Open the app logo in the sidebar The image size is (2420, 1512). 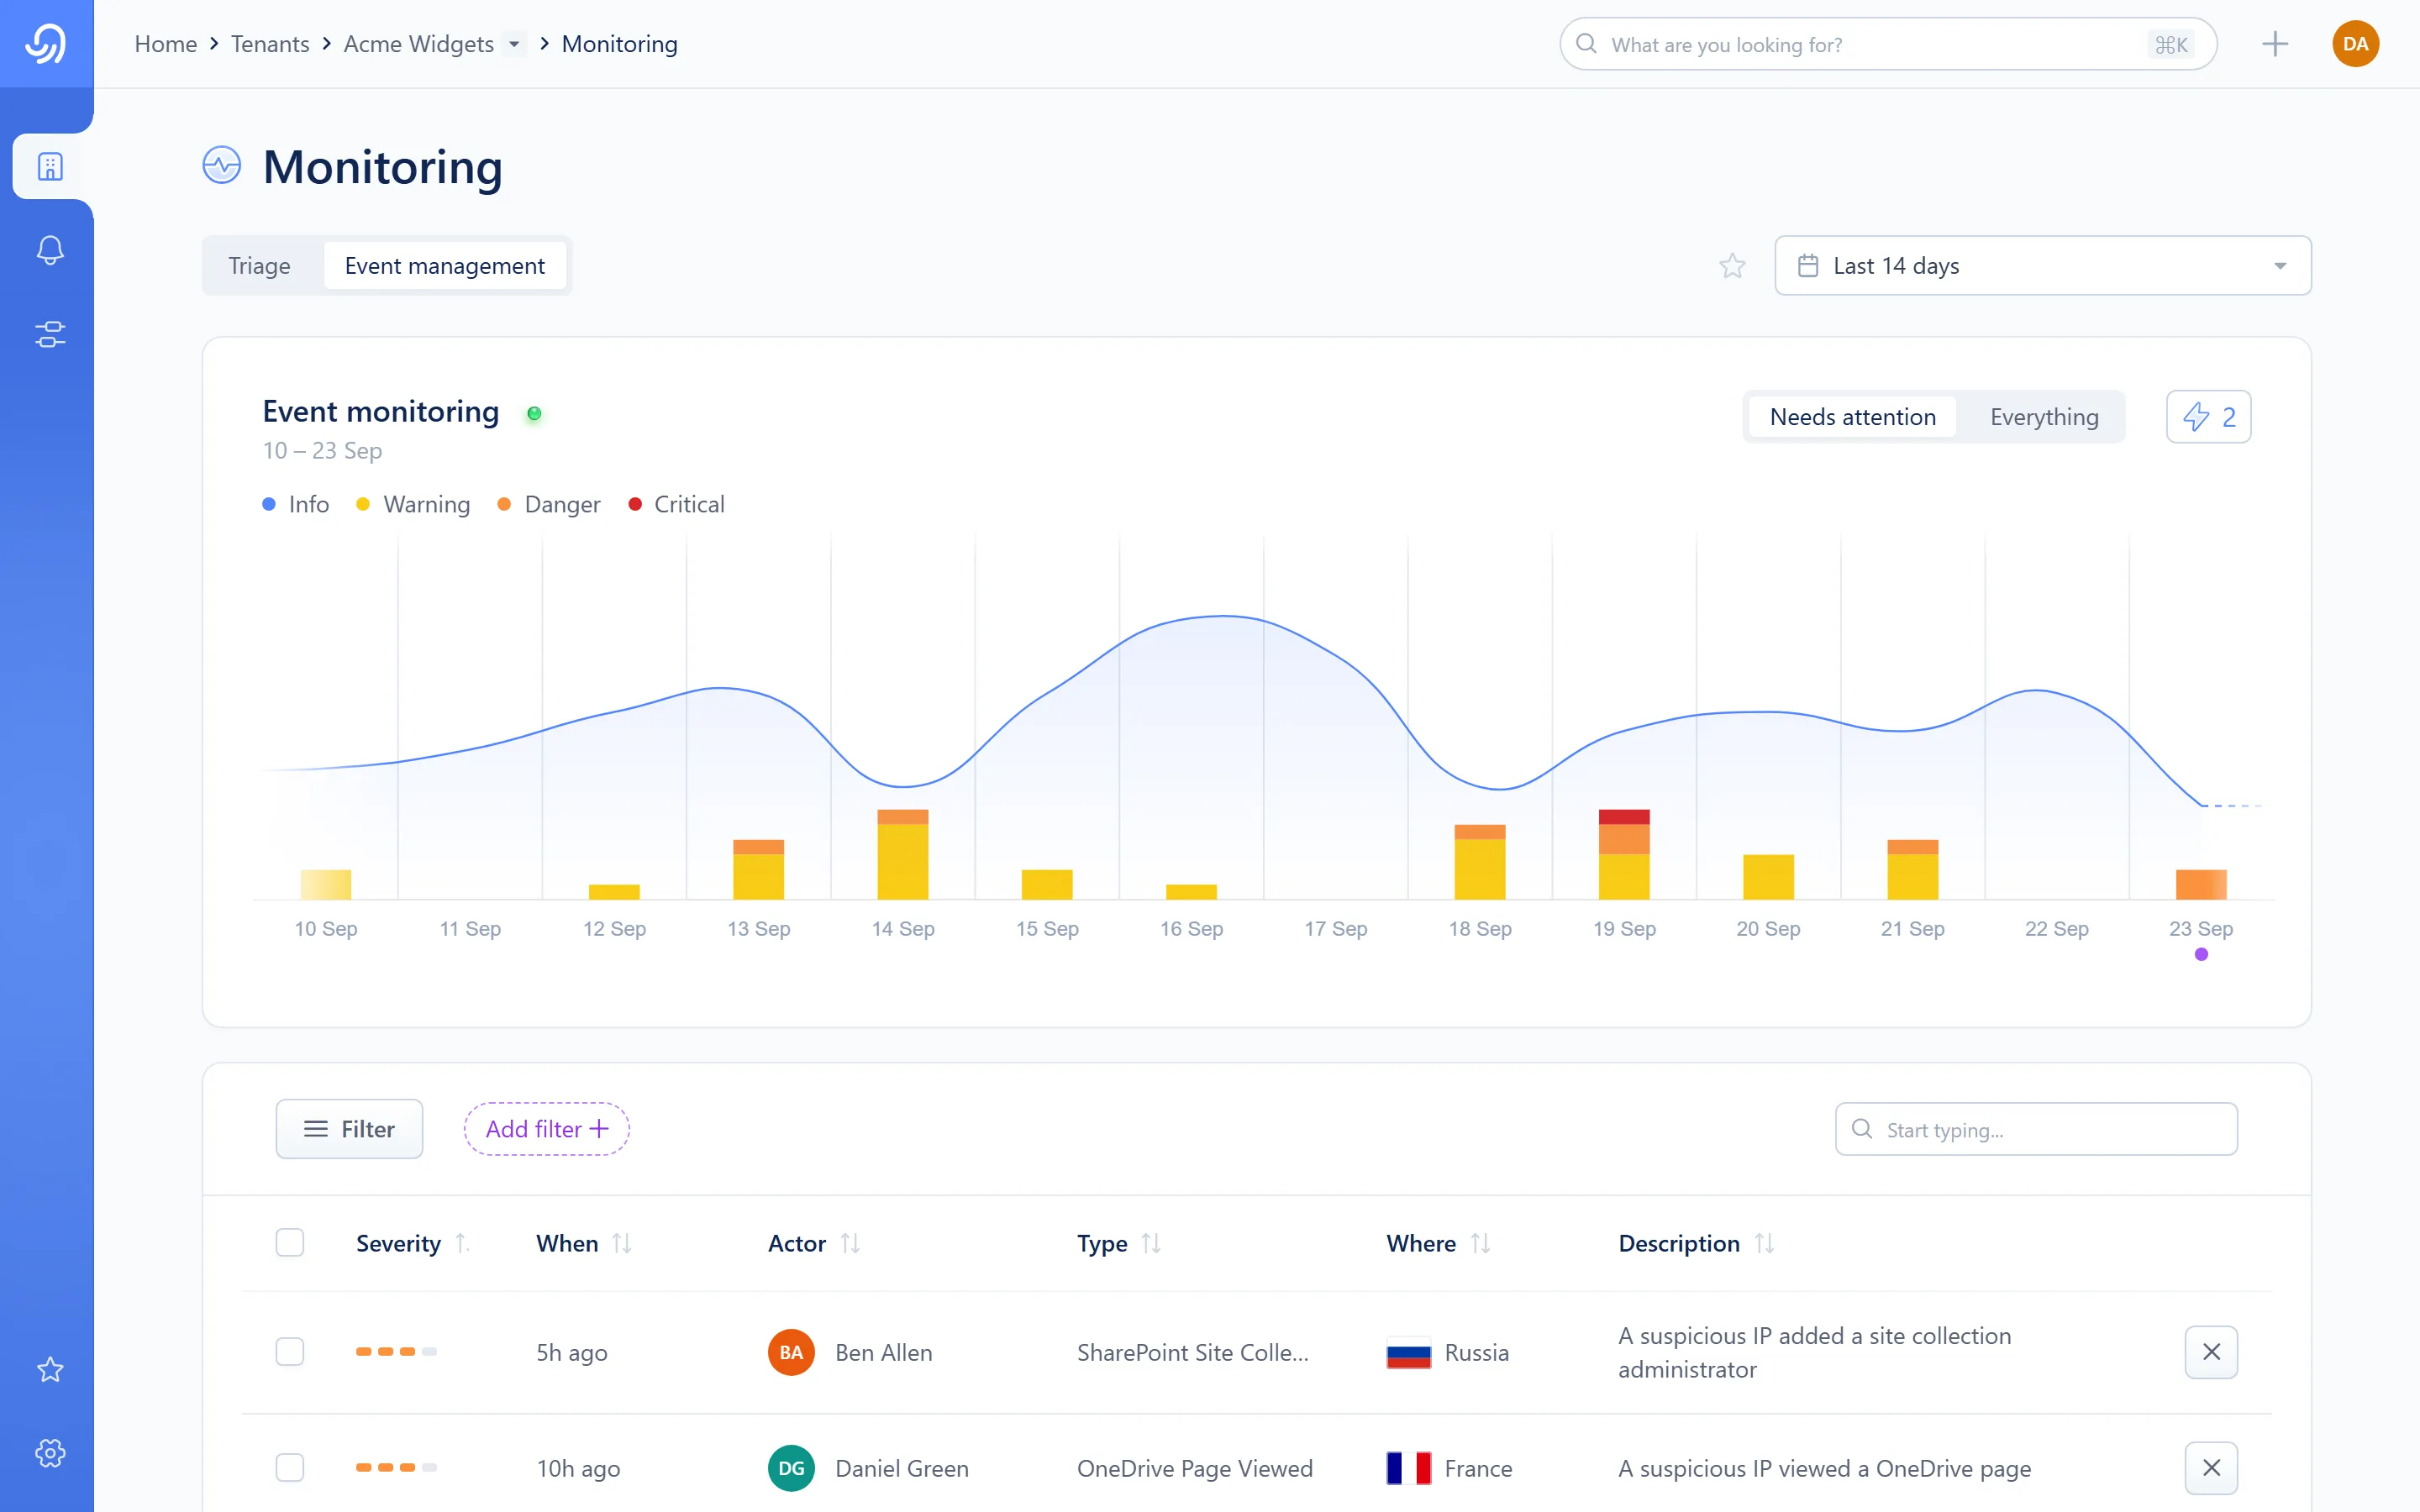click(x=46, y=44)
